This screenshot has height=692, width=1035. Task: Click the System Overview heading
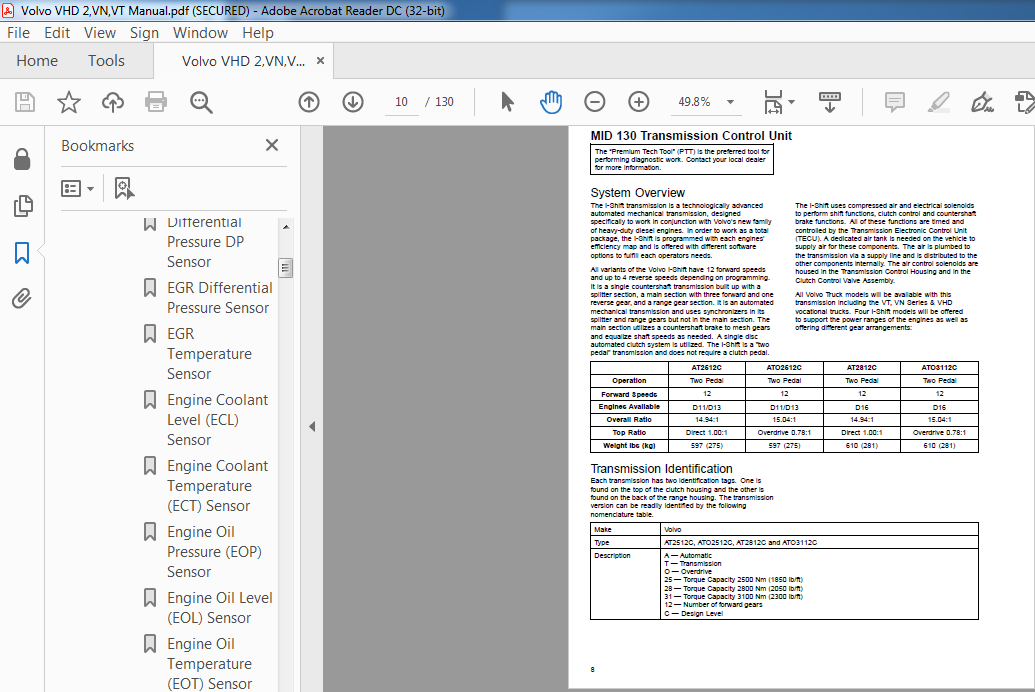638,193
